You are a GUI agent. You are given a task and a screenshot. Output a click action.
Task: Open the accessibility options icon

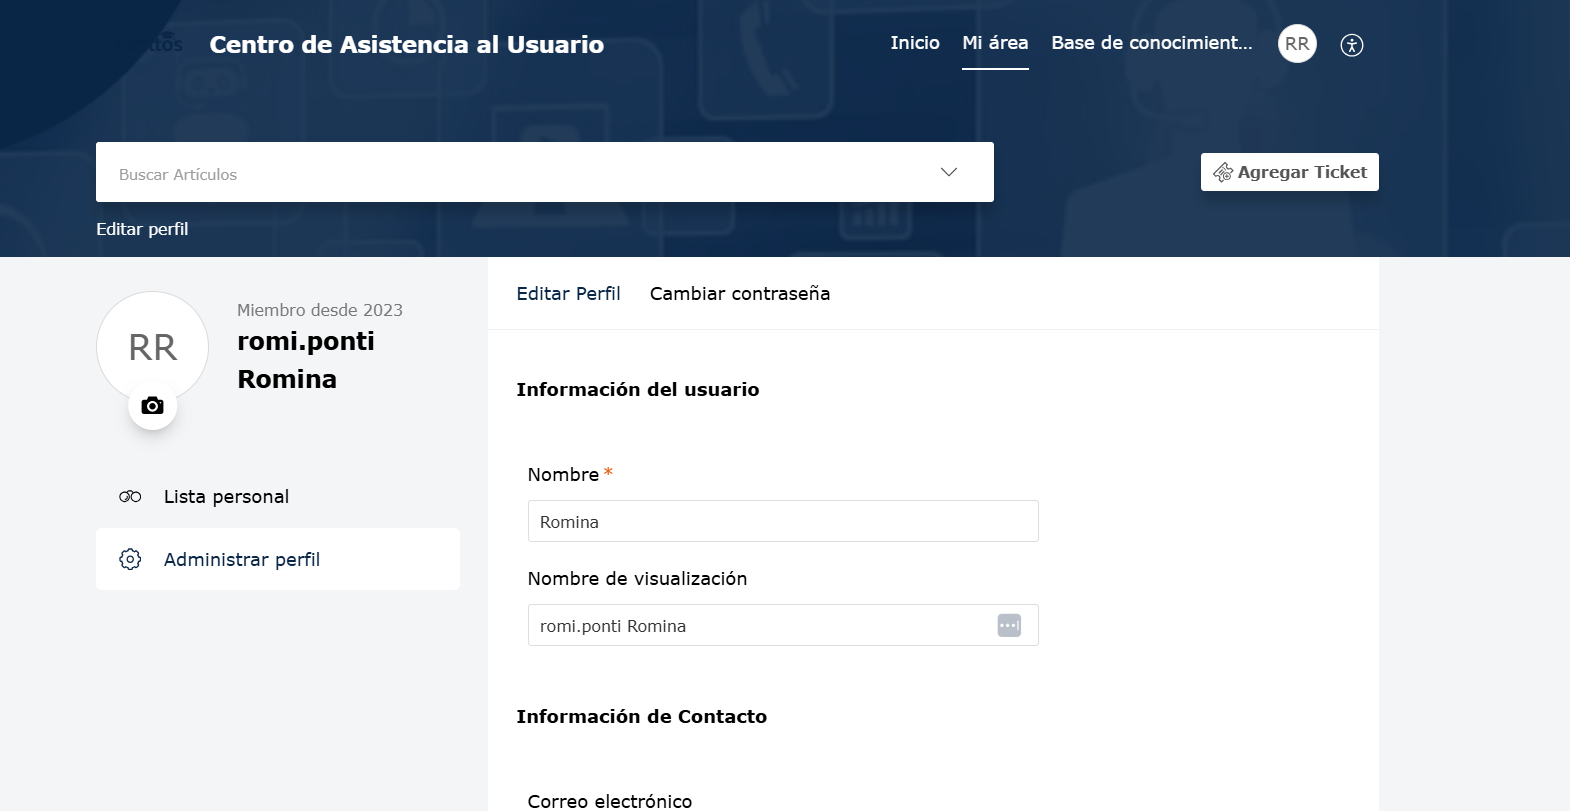click(1352, 45)
